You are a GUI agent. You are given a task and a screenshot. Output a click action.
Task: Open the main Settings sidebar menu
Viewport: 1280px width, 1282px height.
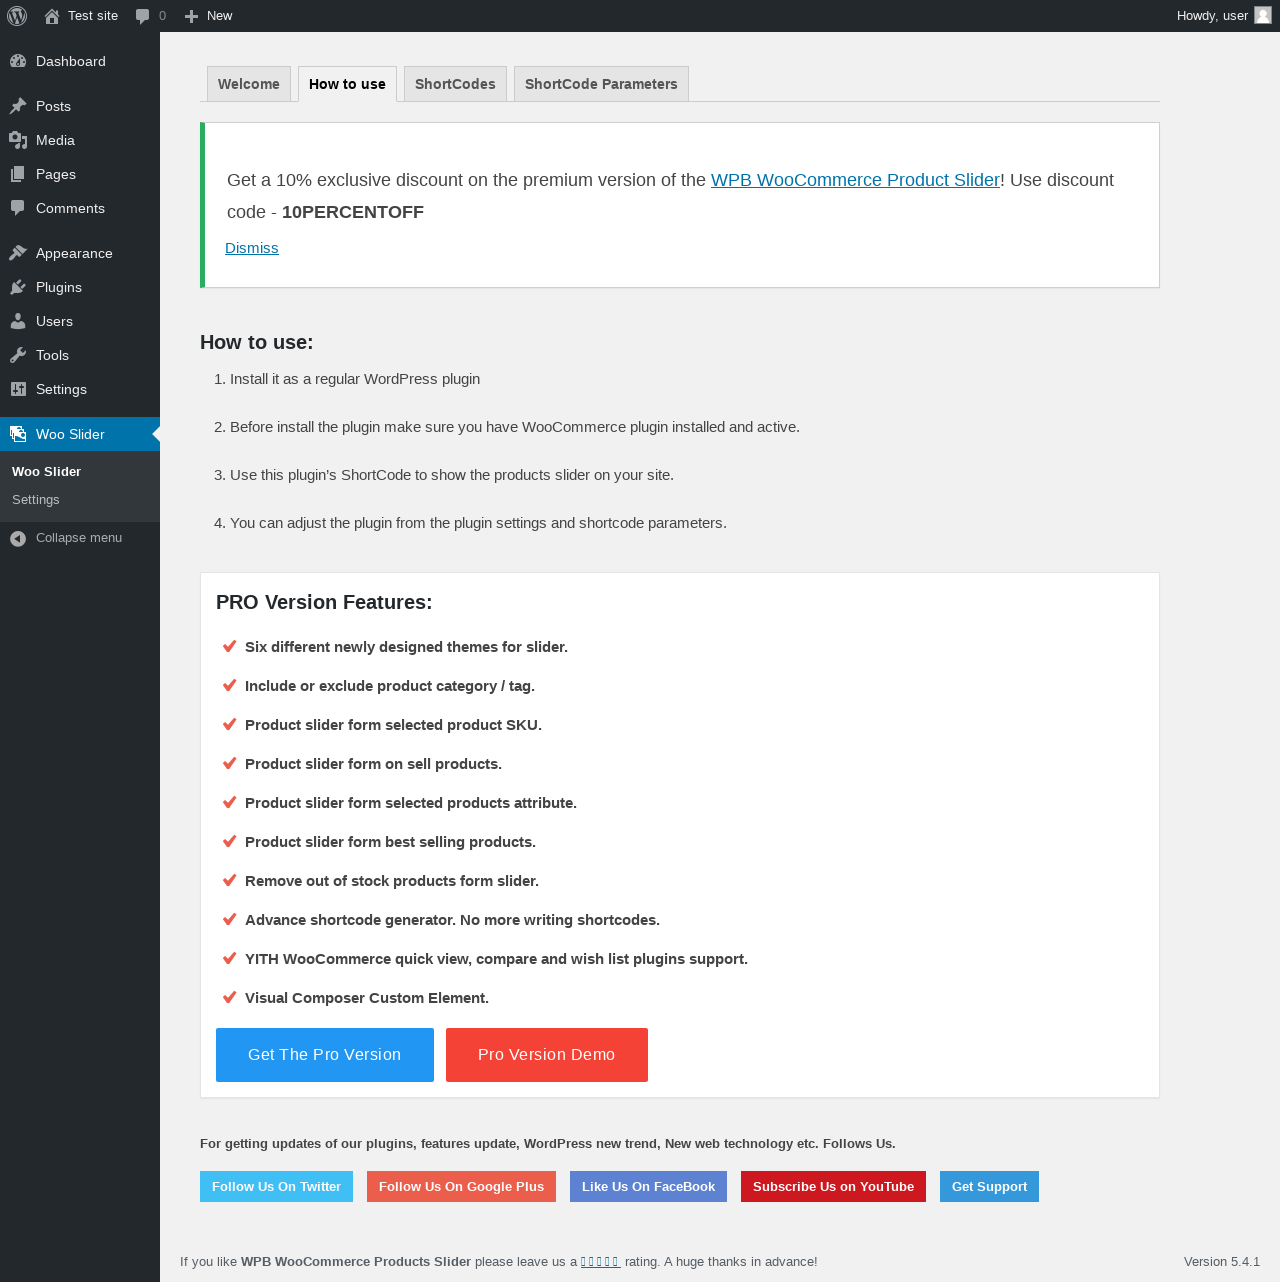click(80, 389)
